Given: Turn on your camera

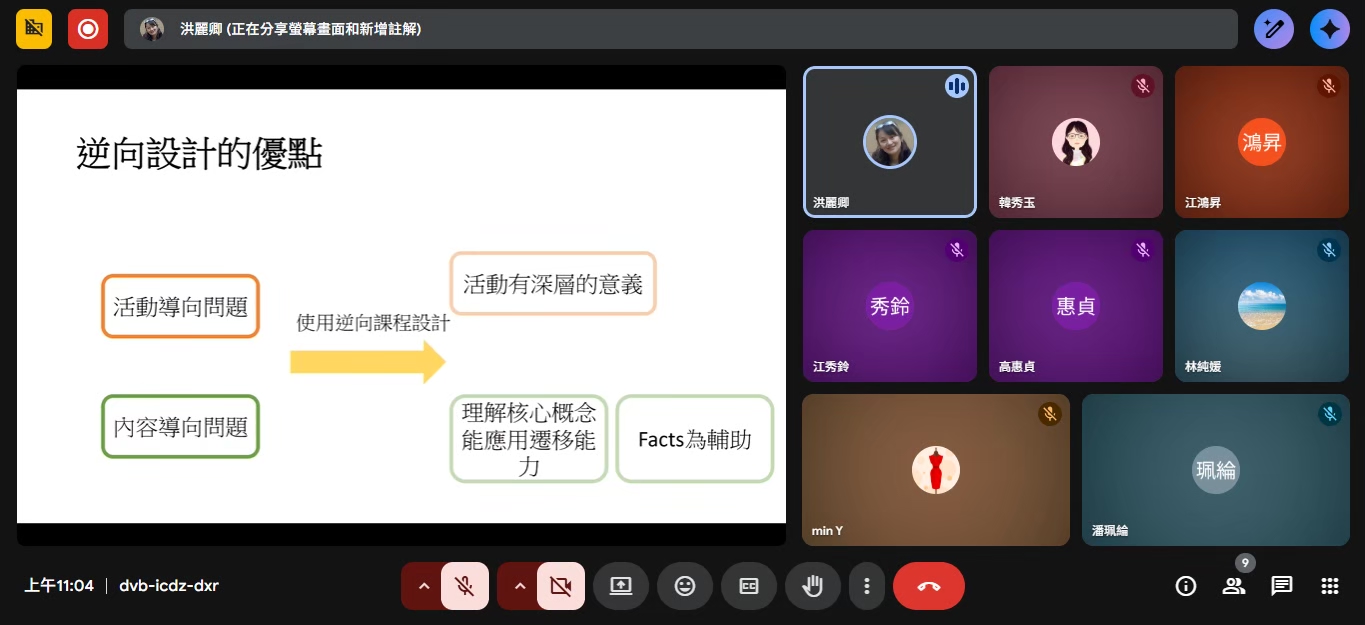Looking at the screenshot, I should click(x=560, y=586).
